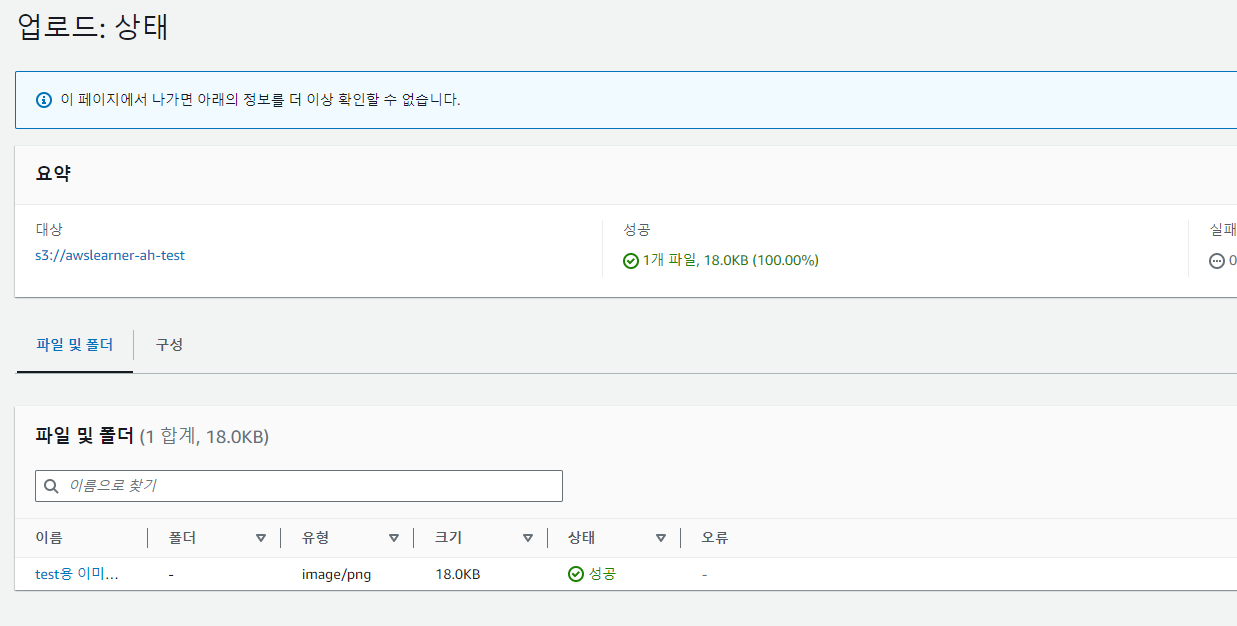Click the green success checkmark in summary
Viewport: 1237px width, 626px height.
631,261
